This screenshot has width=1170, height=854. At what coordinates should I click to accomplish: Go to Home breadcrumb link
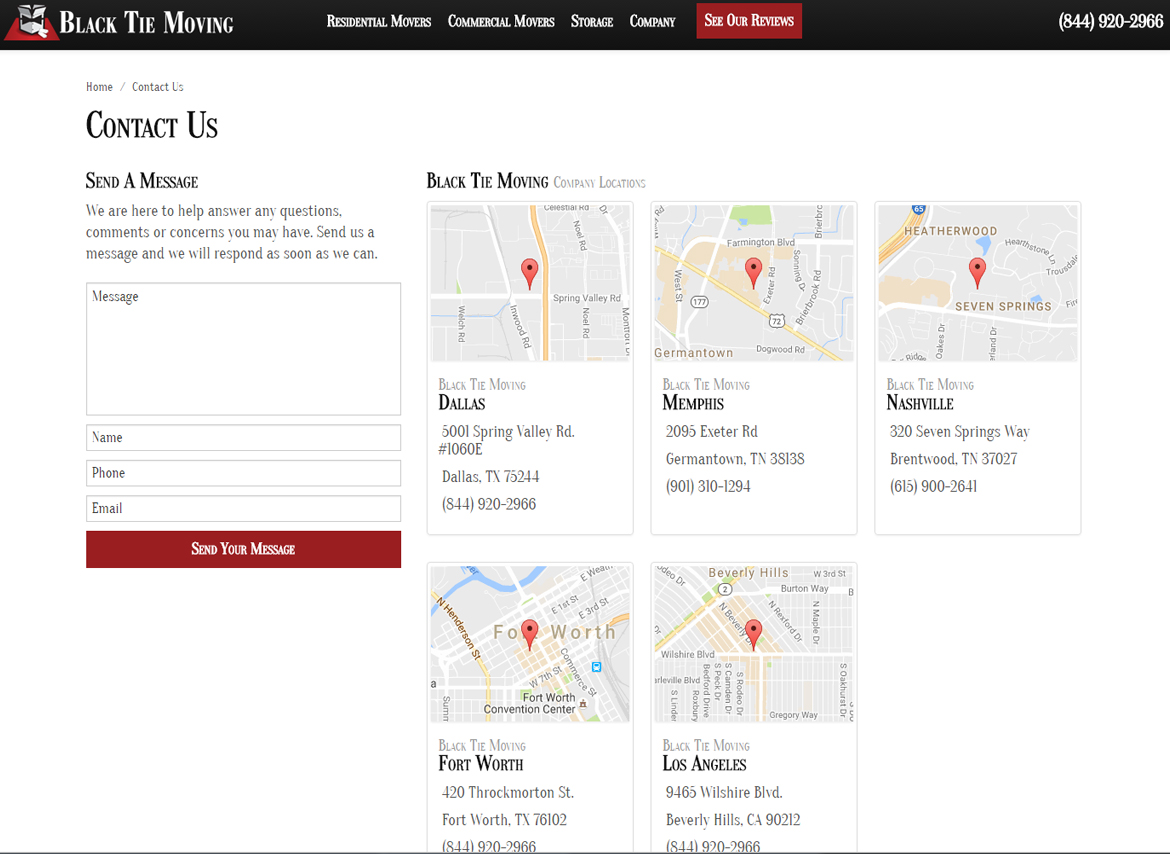[x=99, y=87]
